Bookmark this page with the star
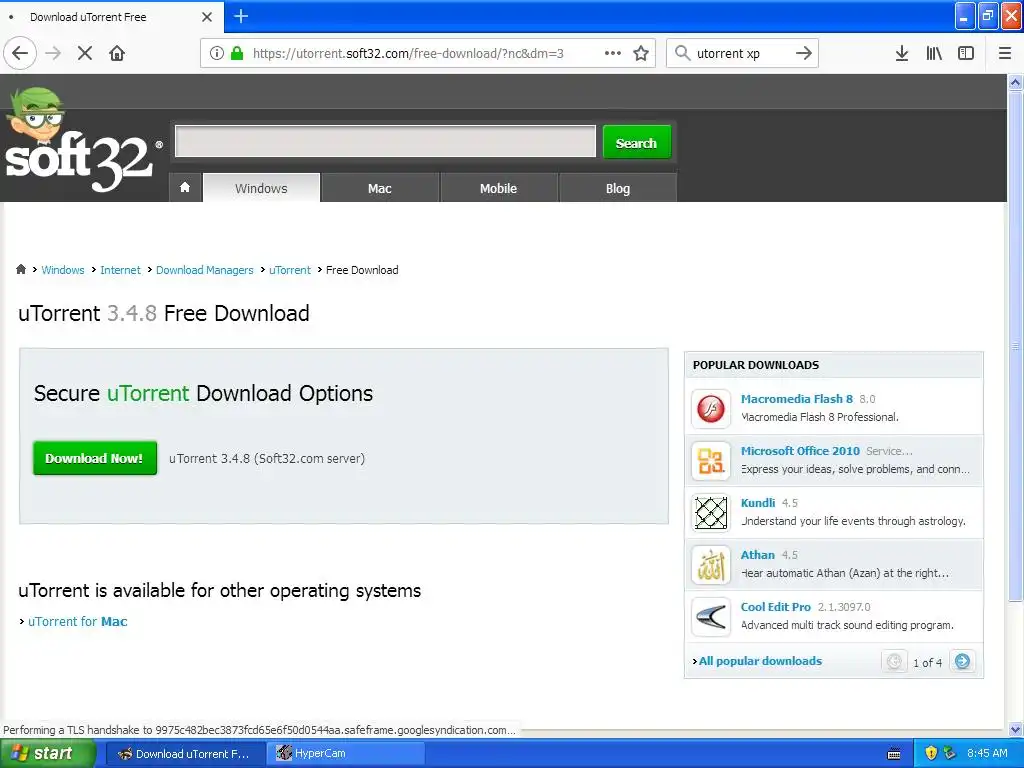1024x768 pixels. (x=641, y=53)
